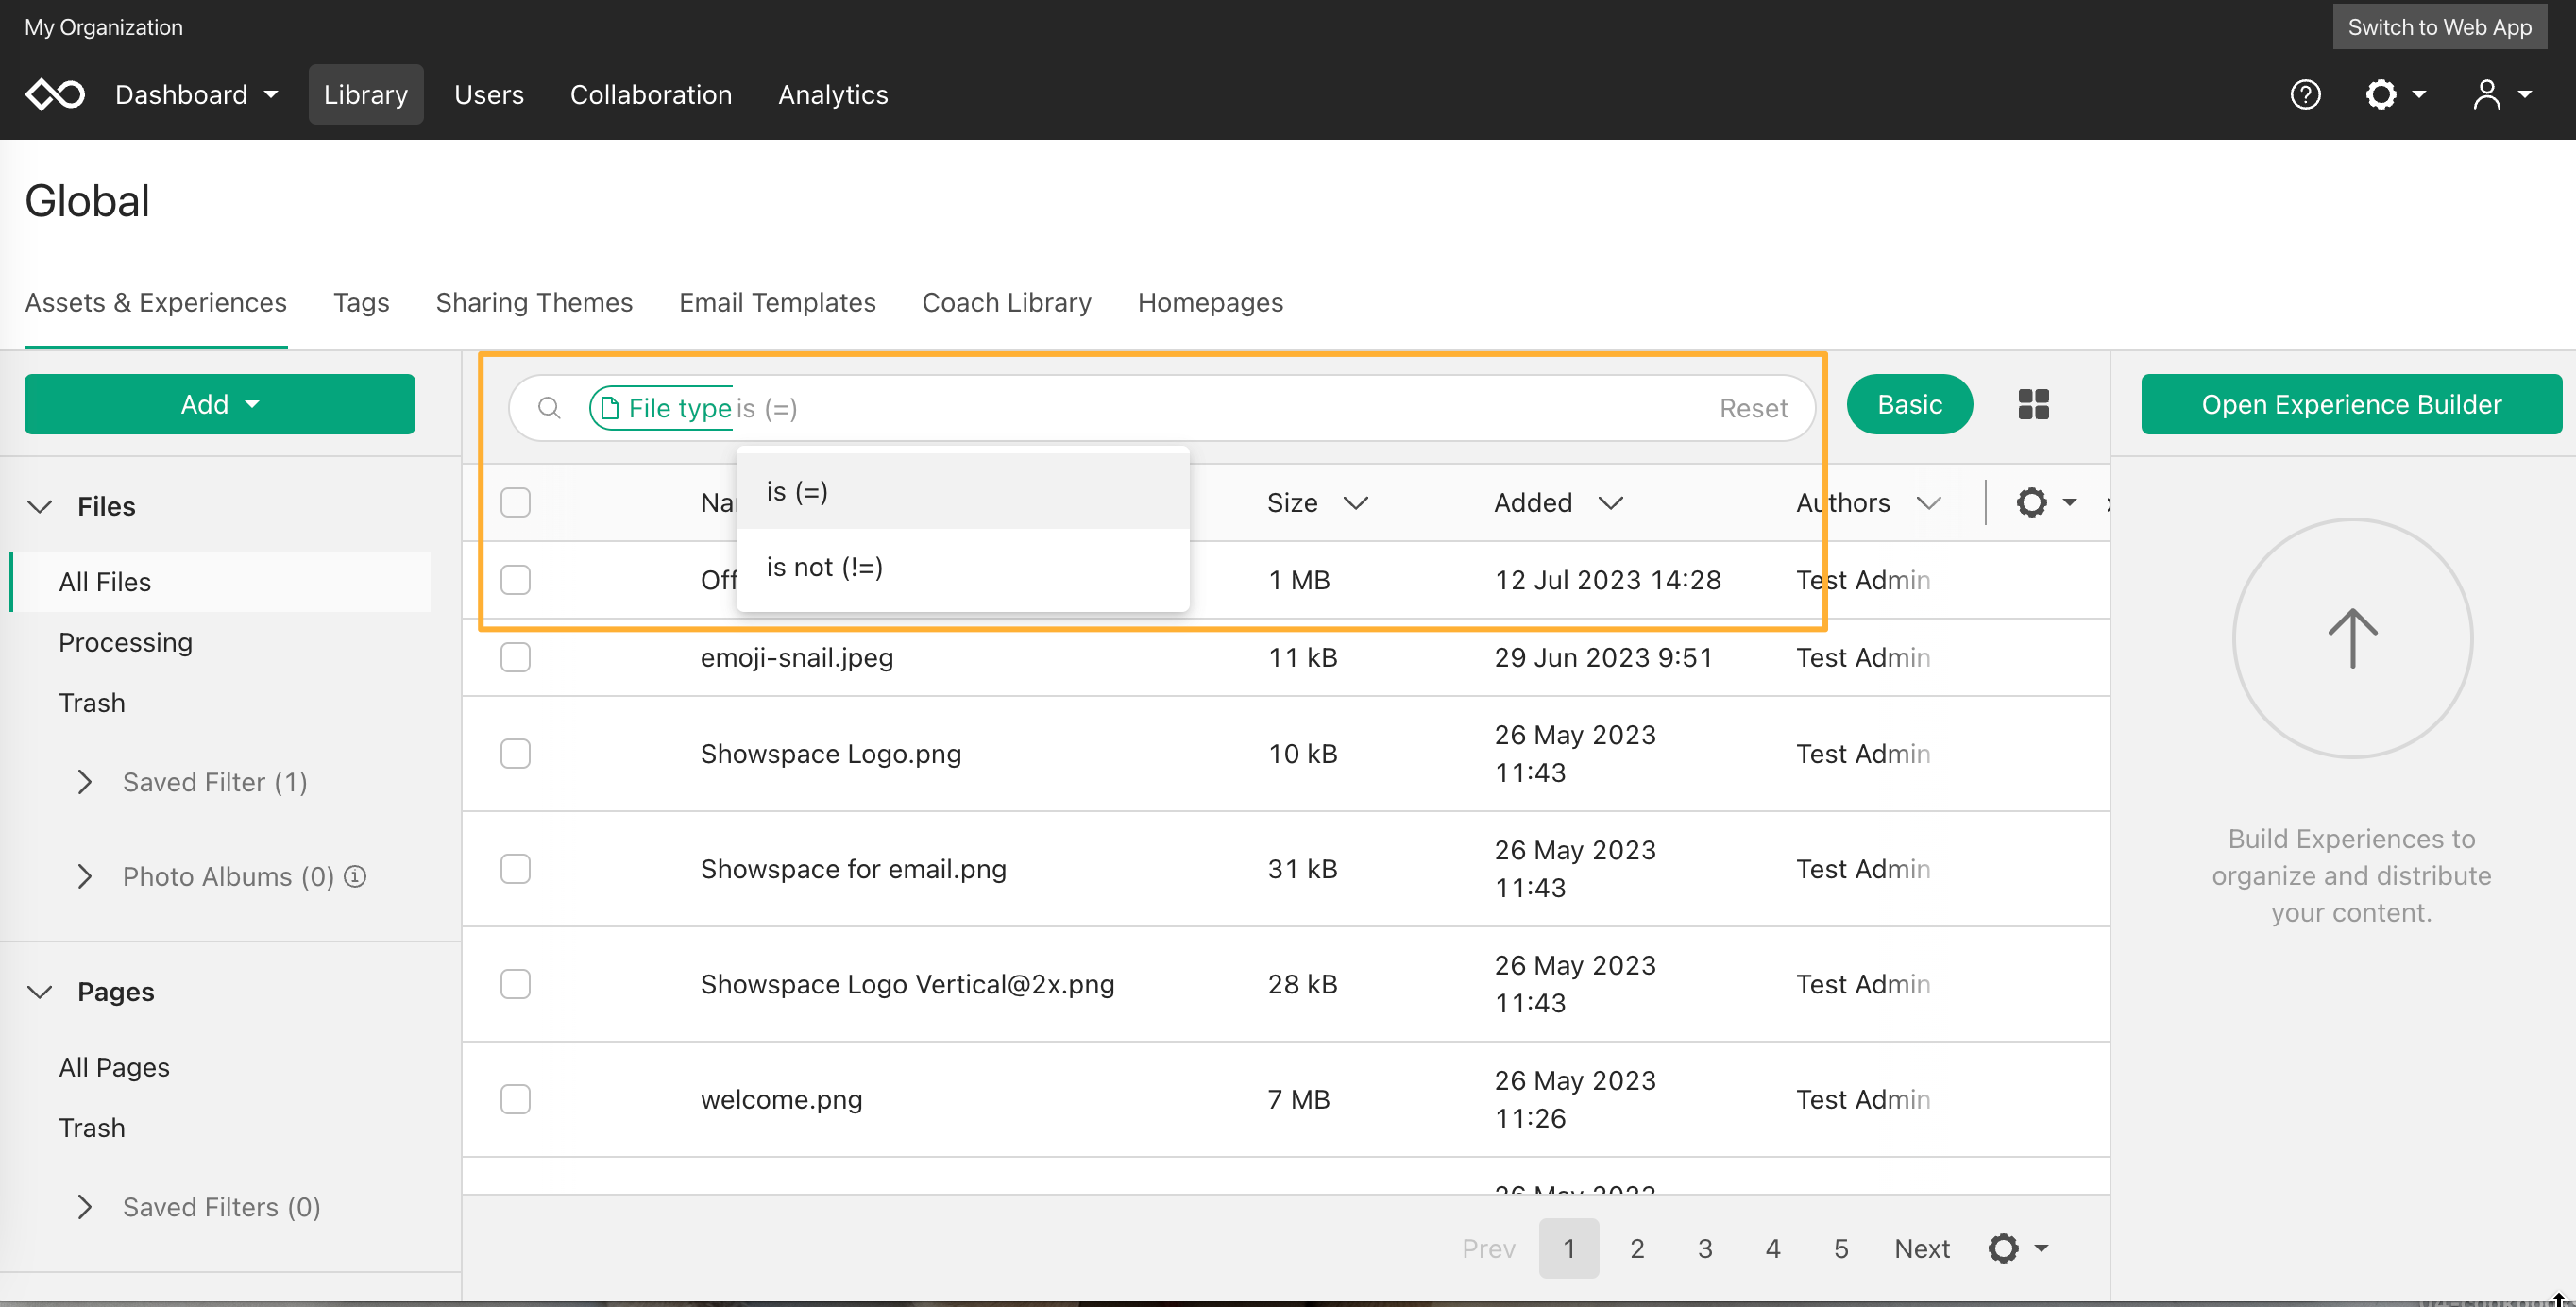Screen dimensions: 2576x1307
Task: Click Switch to Web App button
Action: (x=2439, y=27)
